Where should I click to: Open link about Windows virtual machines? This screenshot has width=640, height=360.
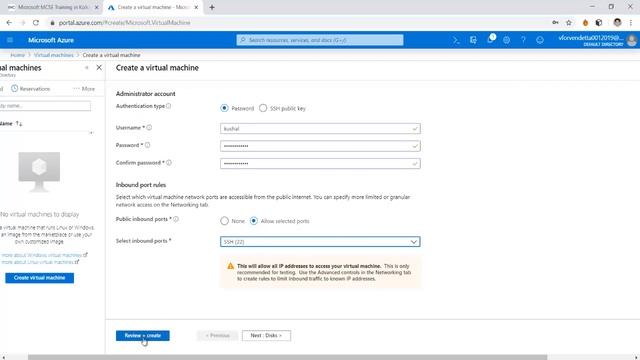[44, 255]
